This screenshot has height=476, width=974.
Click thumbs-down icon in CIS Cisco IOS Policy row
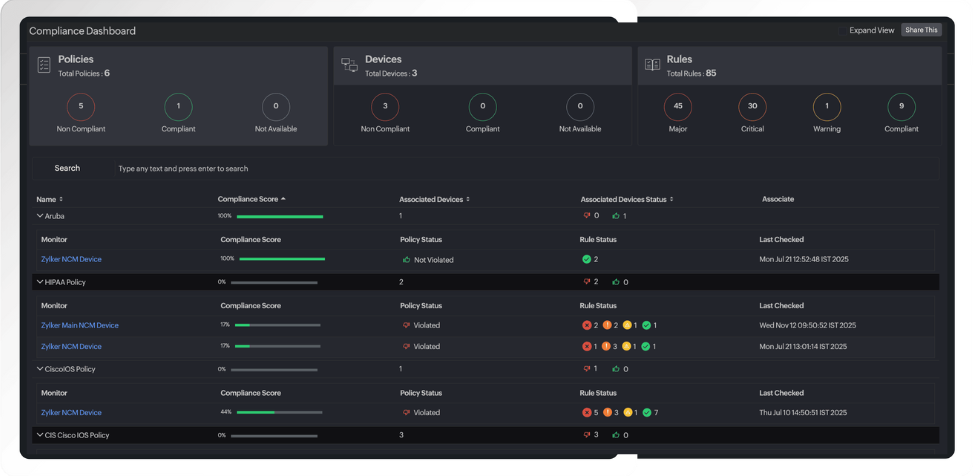586,434
